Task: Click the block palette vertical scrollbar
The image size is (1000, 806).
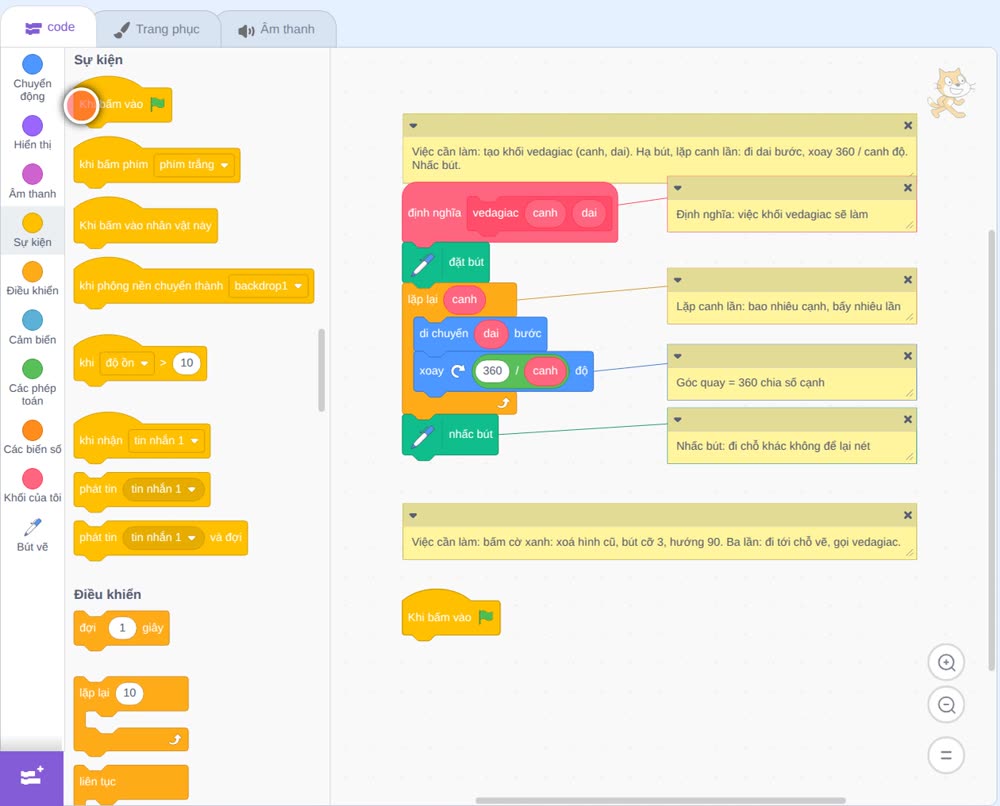Action: [x=321, y=370]
